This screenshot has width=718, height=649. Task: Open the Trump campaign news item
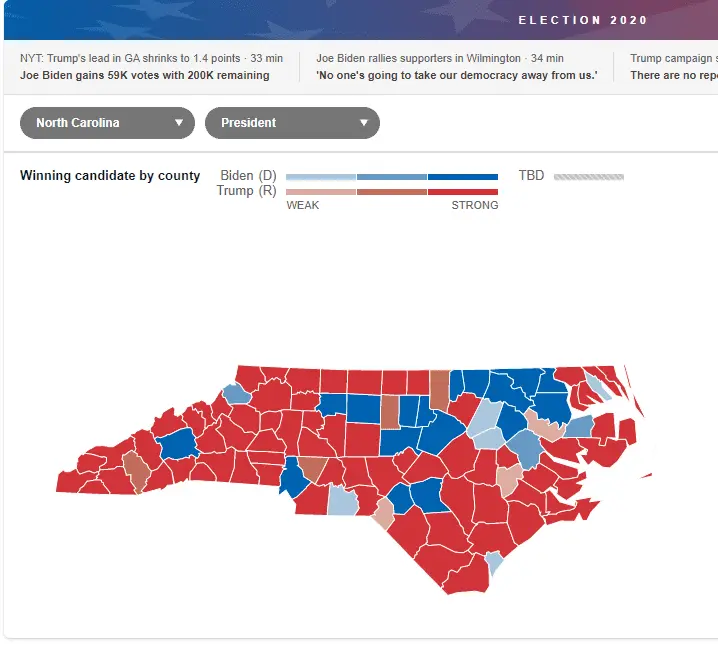(674, 67)
